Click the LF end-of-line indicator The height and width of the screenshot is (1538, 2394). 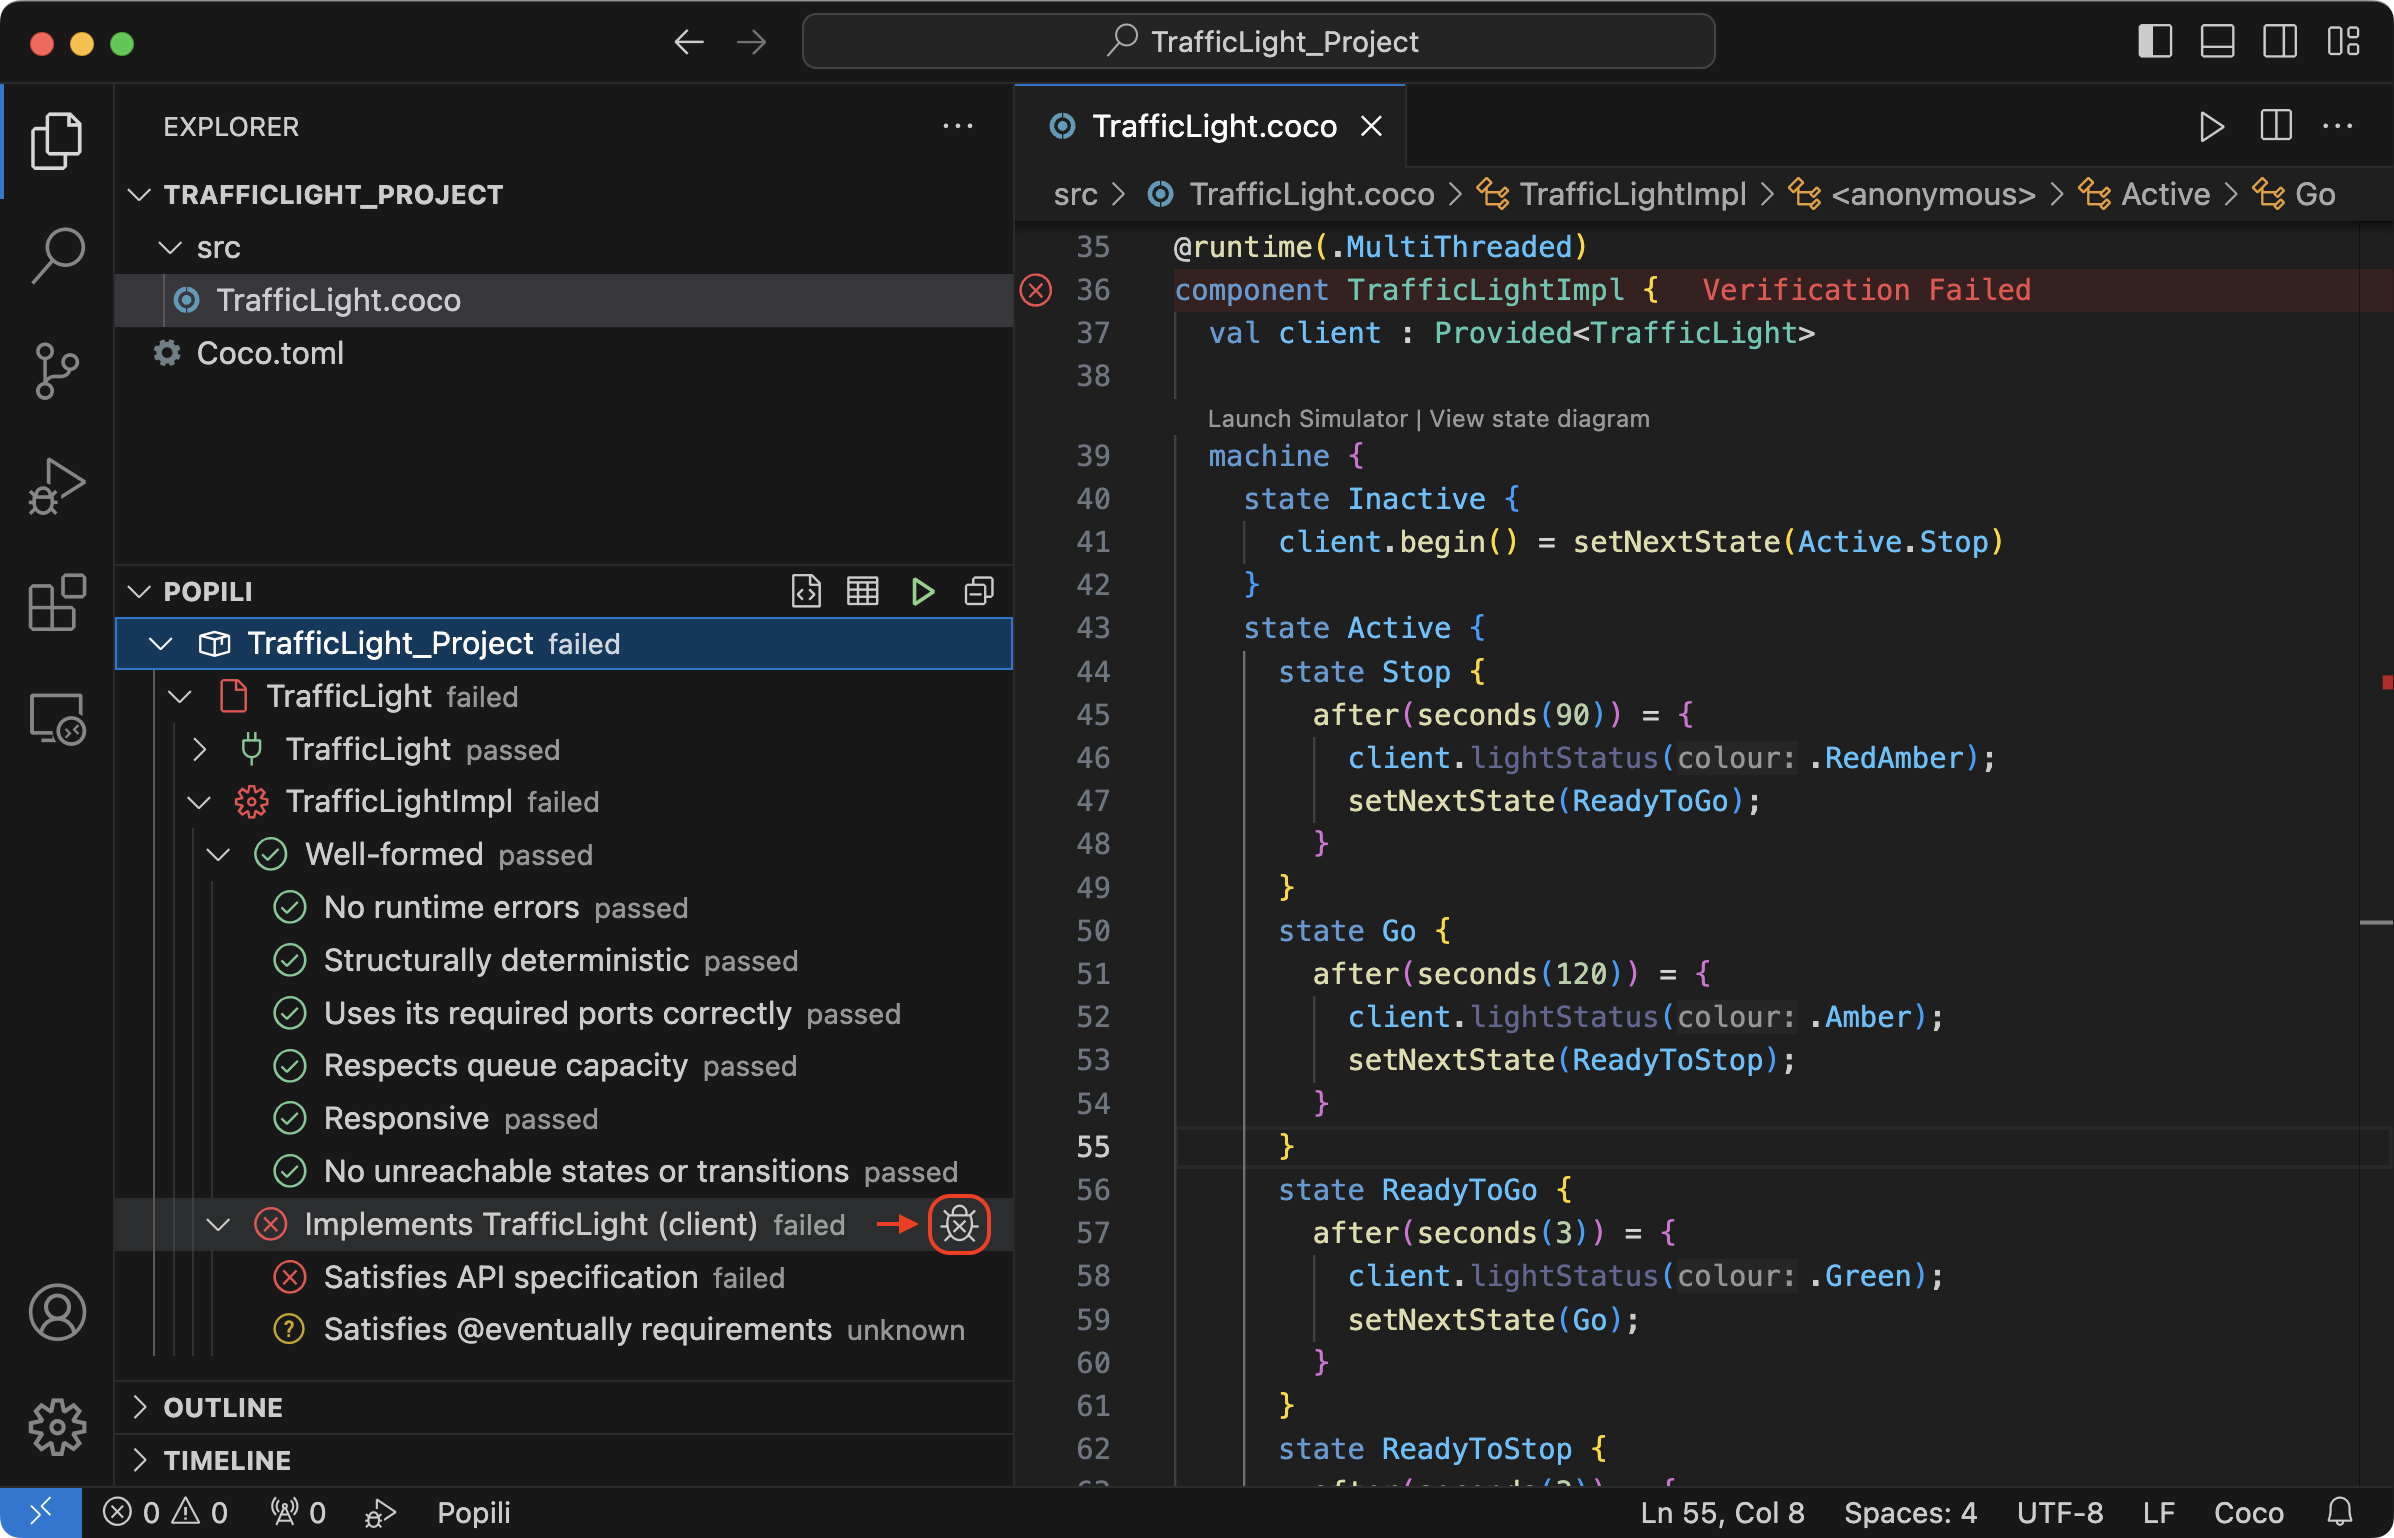click(2159, 1513)
